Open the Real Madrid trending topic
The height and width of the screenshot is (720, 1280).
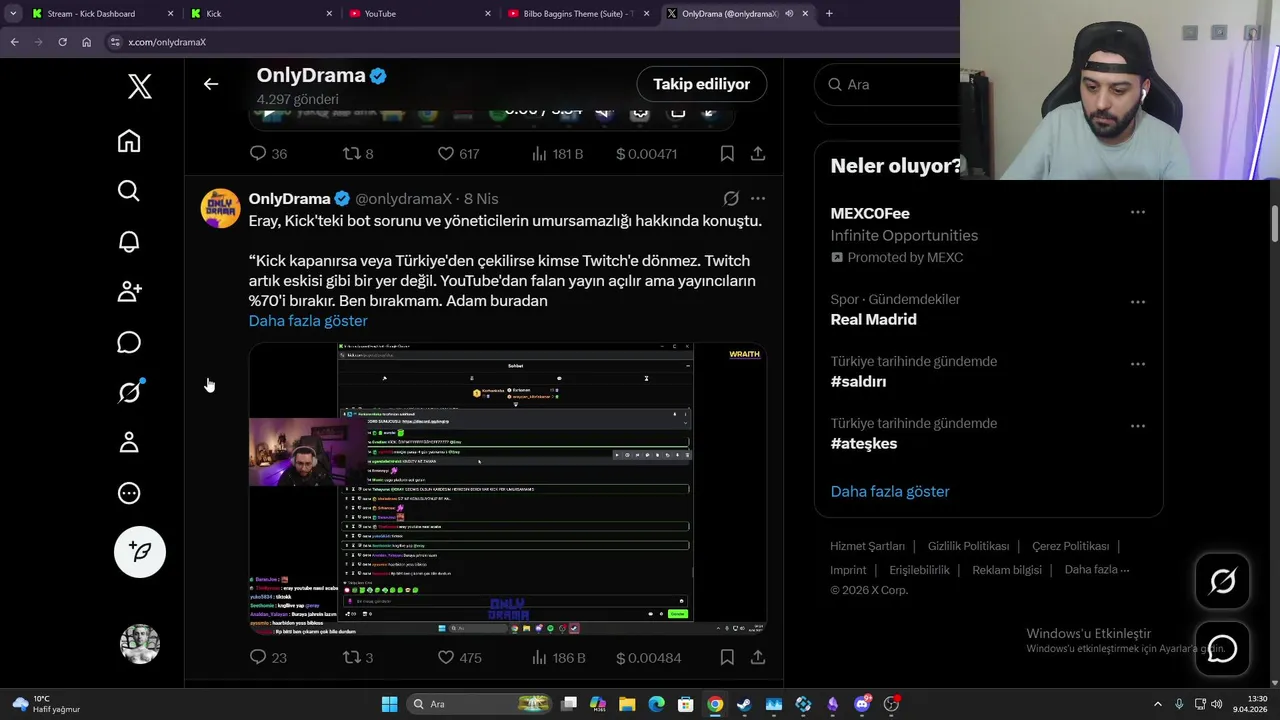(x=873, y=320)
